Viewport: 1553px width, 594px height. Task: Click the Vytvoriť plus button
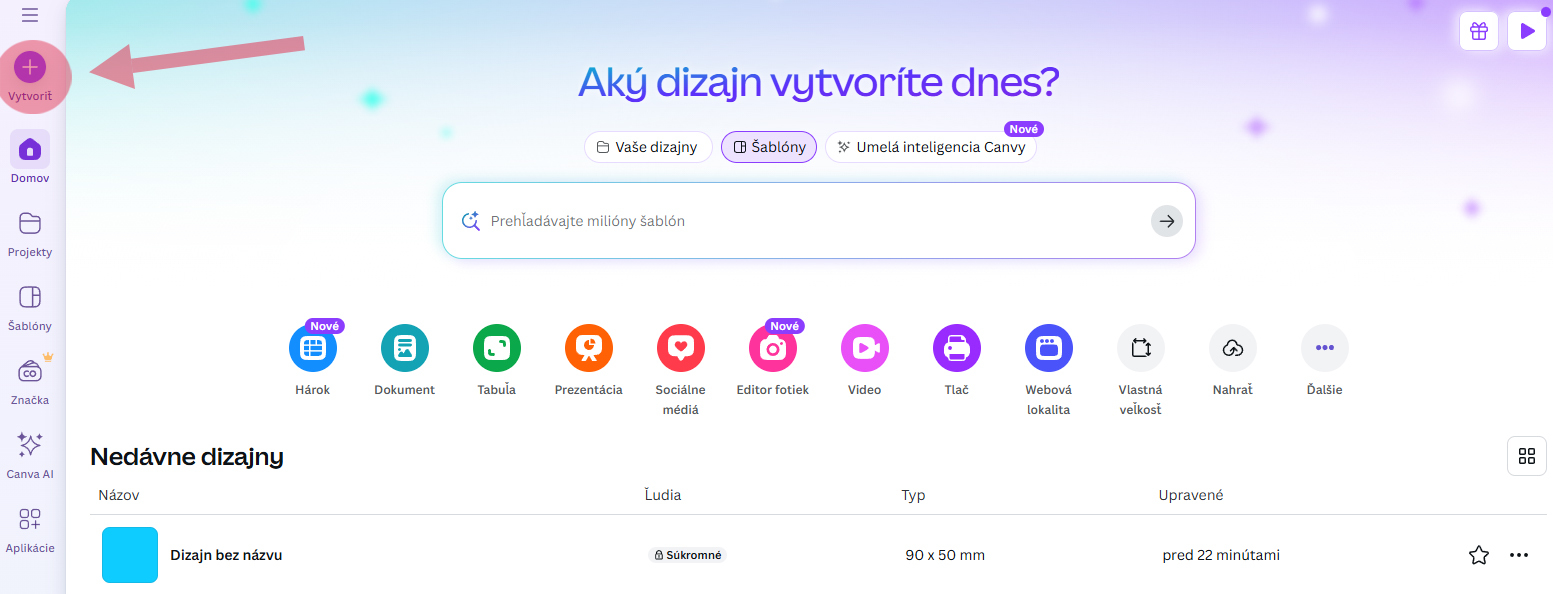(x=30, y=67)
